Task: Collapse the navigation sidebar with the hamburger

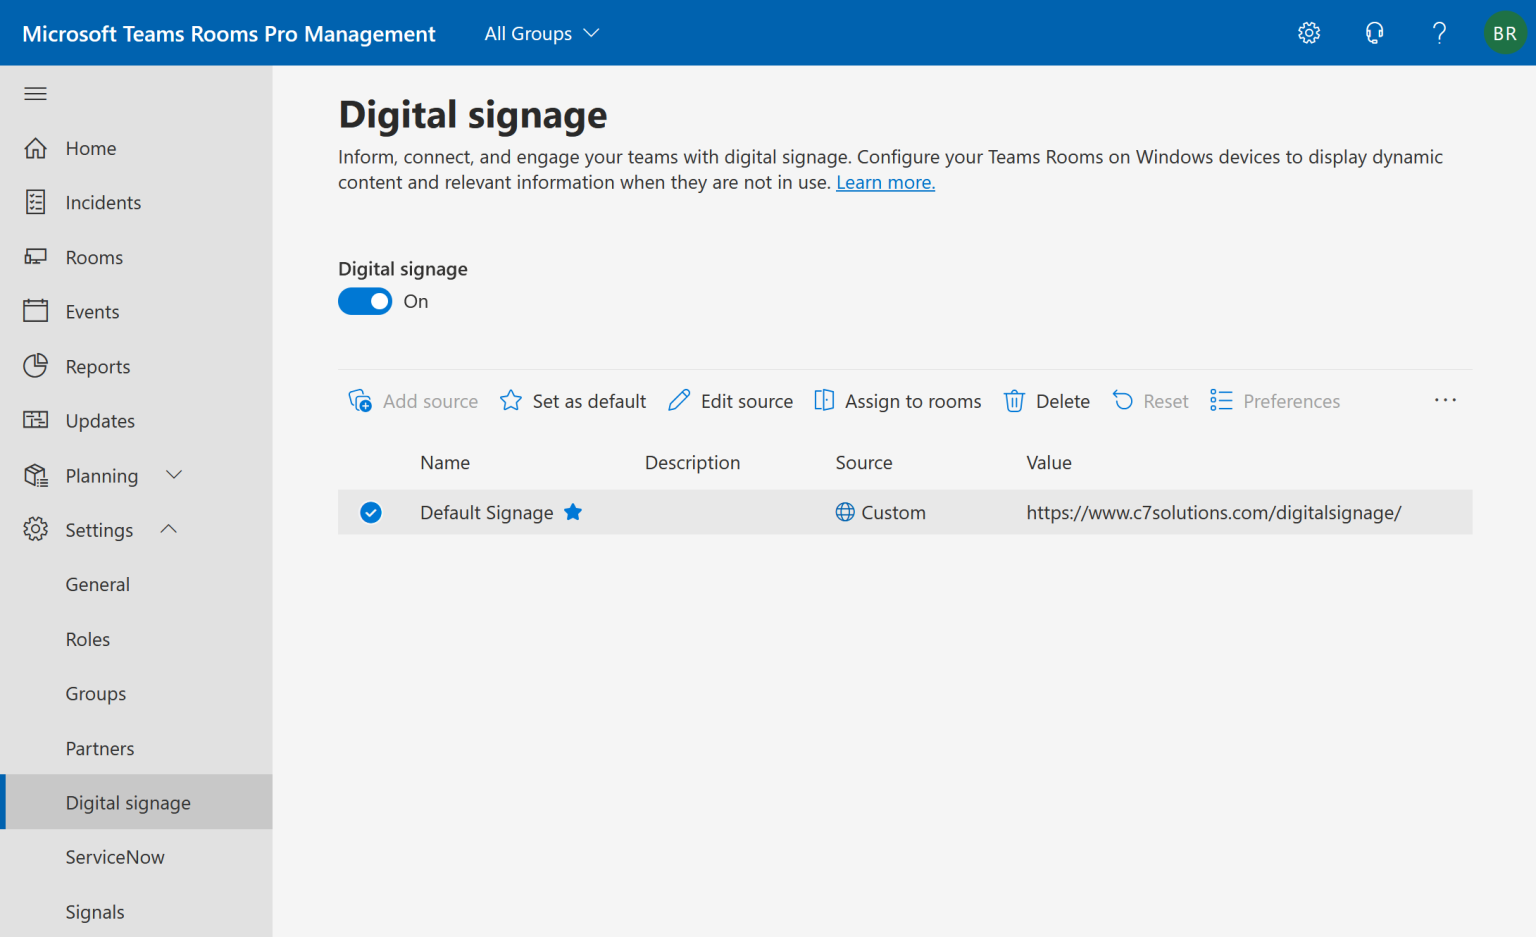Action: click(35, 93)
